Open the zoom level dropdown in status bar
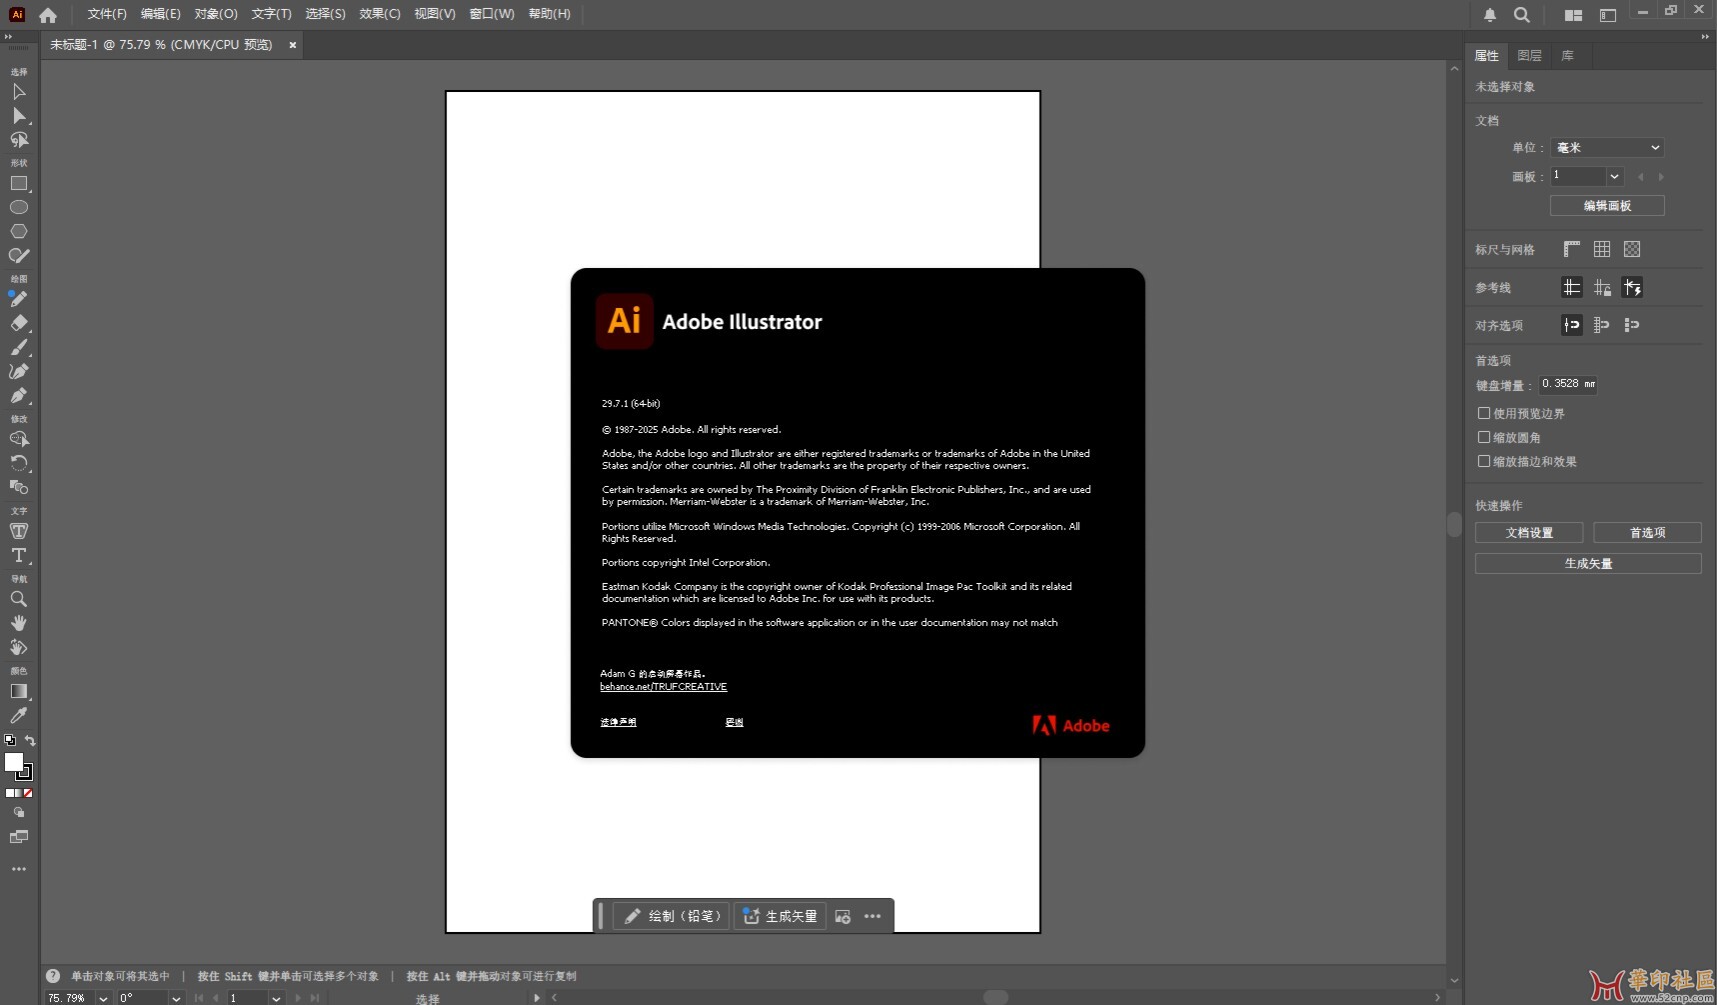This screenshot has width=1717, height=1005. [103, 997]
